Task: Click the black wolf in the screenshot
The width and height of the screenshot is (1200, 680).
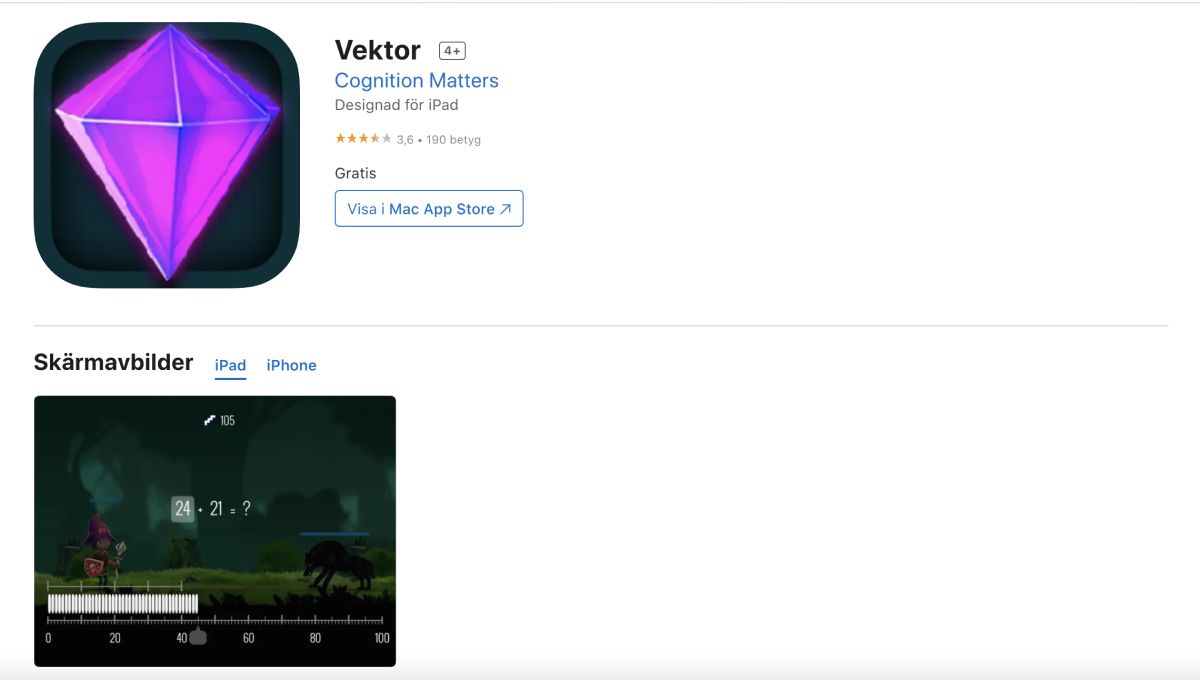Action: point(338,565)
